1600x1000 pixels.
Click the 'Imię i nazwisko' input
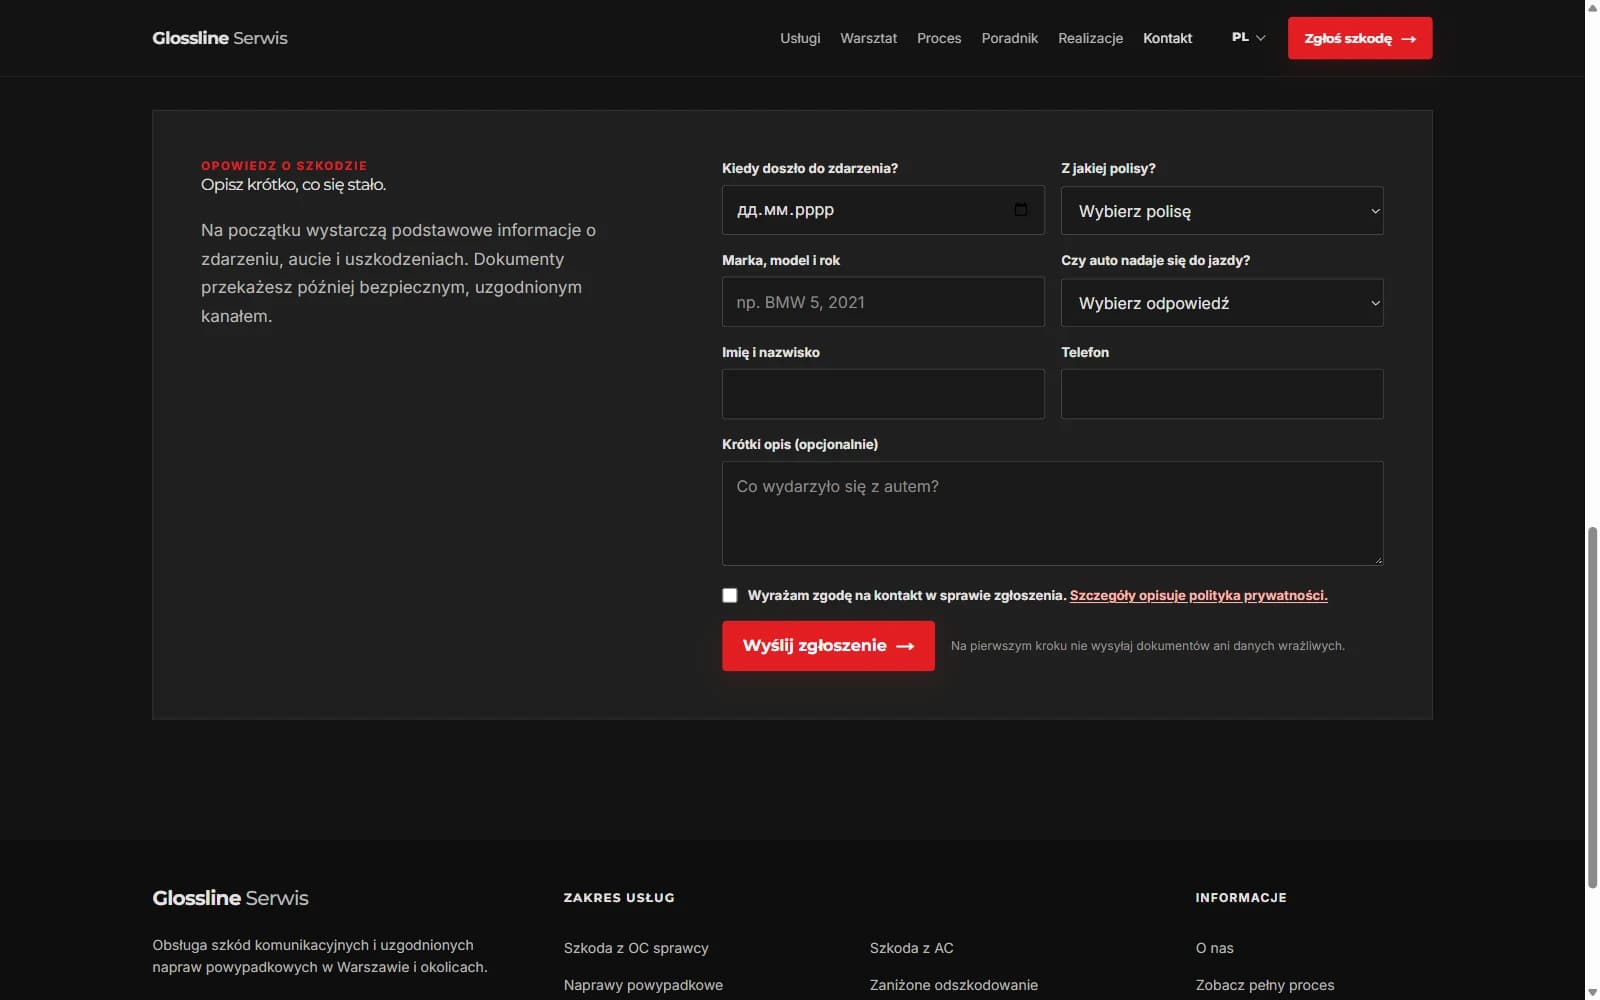883,394
